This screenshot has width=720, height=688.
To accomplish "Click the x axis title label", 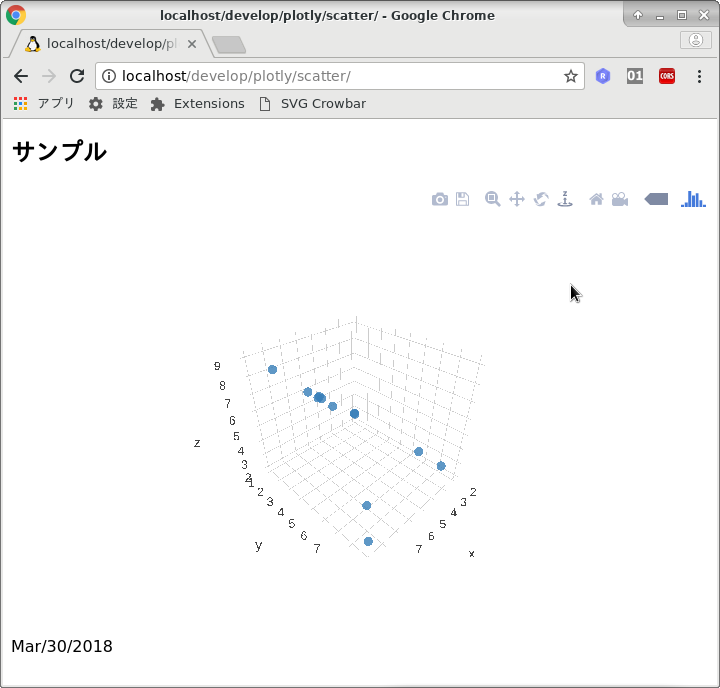I will coord(472,554).
